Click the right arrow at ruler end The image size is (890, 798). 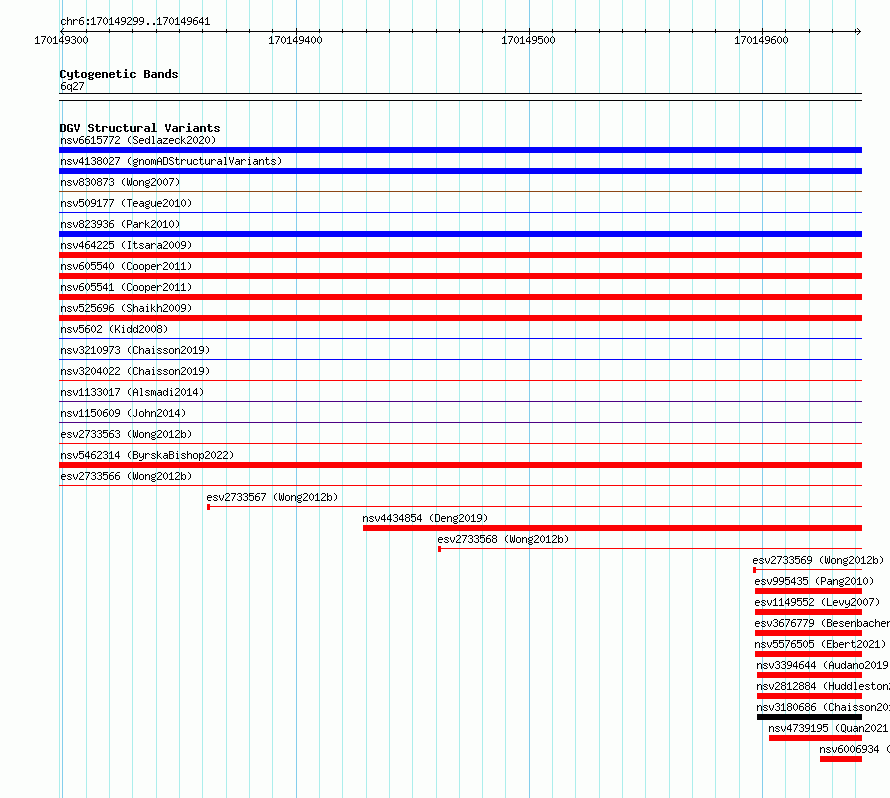pos(858,31)
